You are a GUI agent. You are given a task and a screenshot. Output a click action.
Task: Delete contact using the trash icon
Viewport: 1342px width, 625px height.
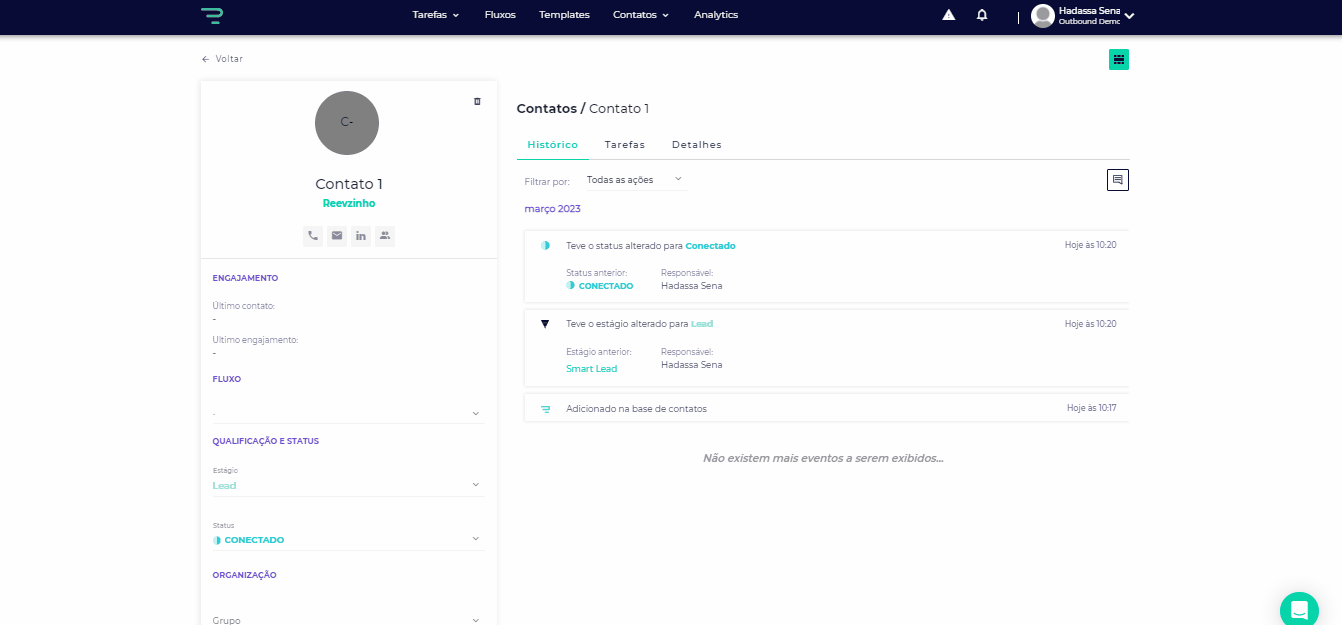click(x=477, y=102)
